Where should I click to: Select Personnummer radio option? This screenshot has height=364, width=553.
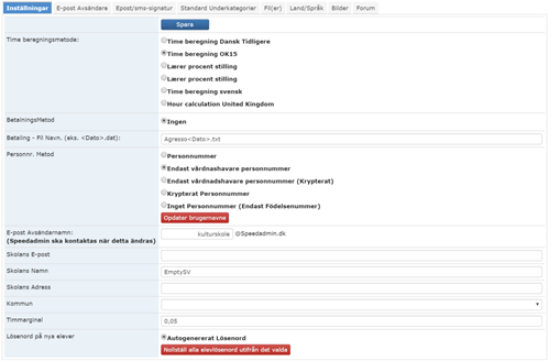pos(164,155)
